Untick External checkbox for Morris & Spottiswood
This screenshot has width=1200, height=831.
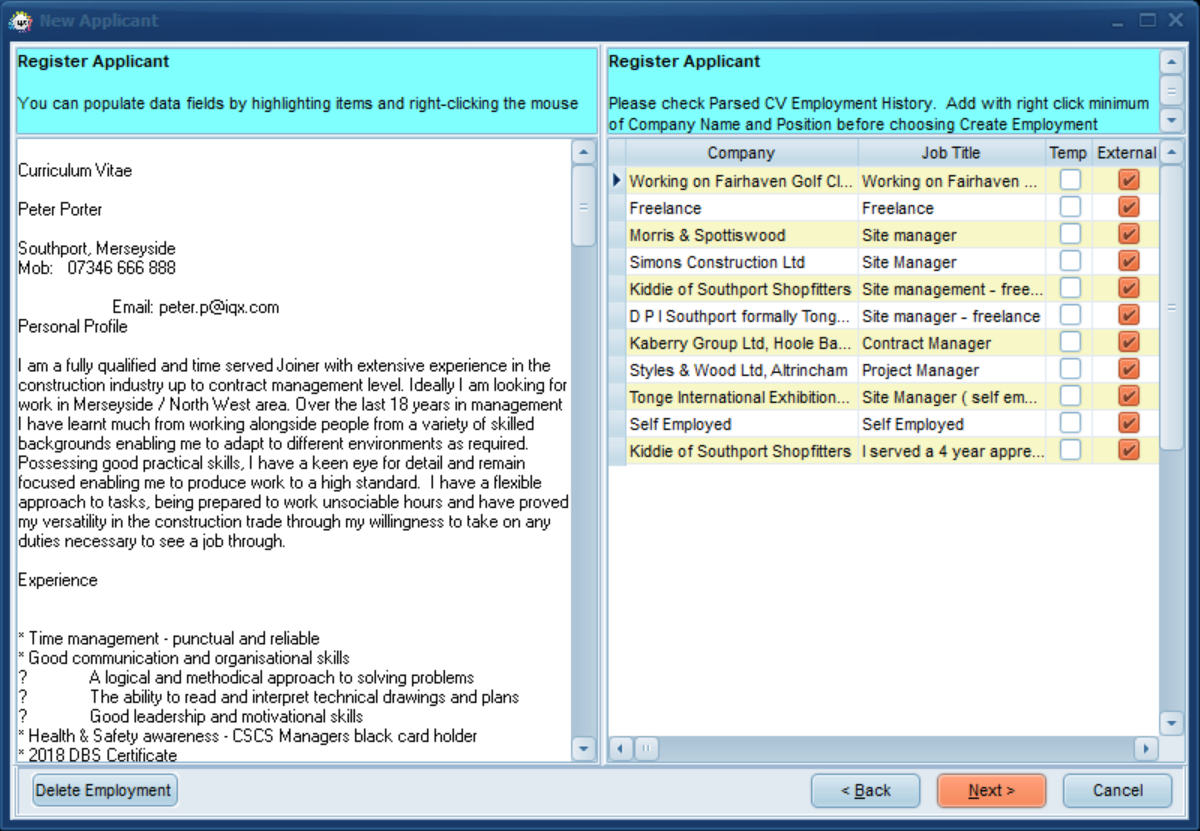coord(1128,235)
